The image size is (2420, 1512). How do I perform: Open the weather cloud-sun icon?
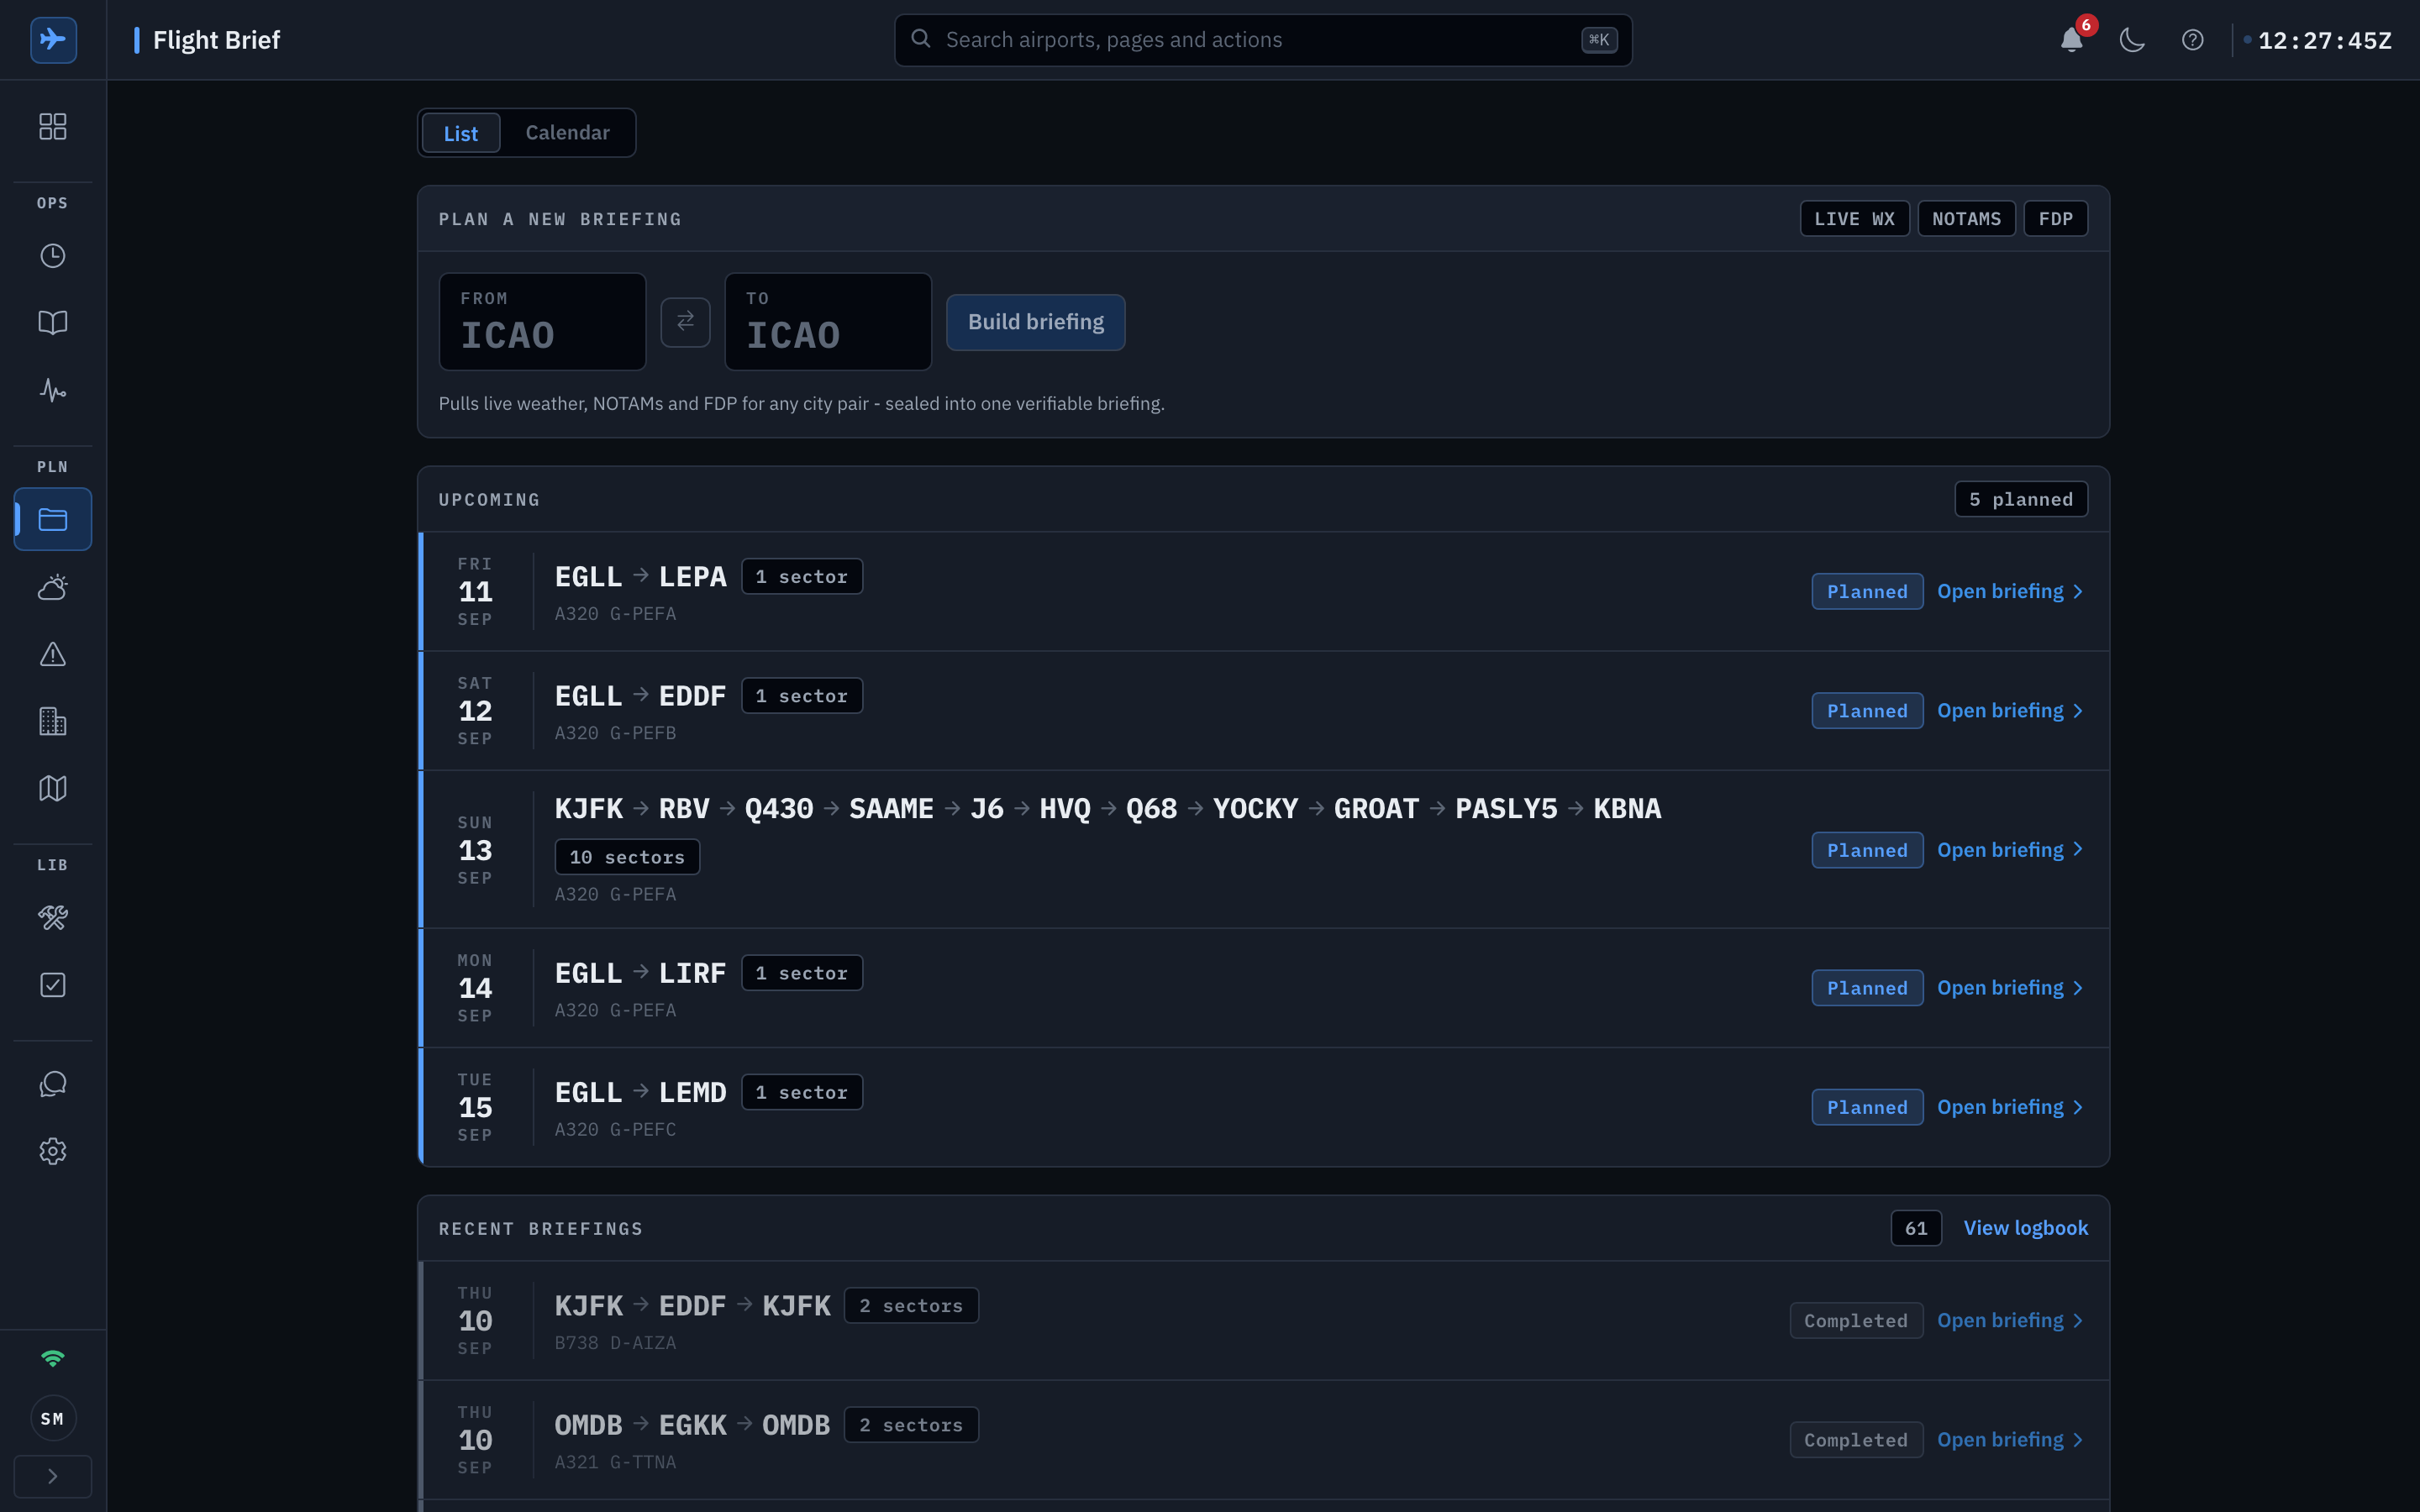click(53, 587)
